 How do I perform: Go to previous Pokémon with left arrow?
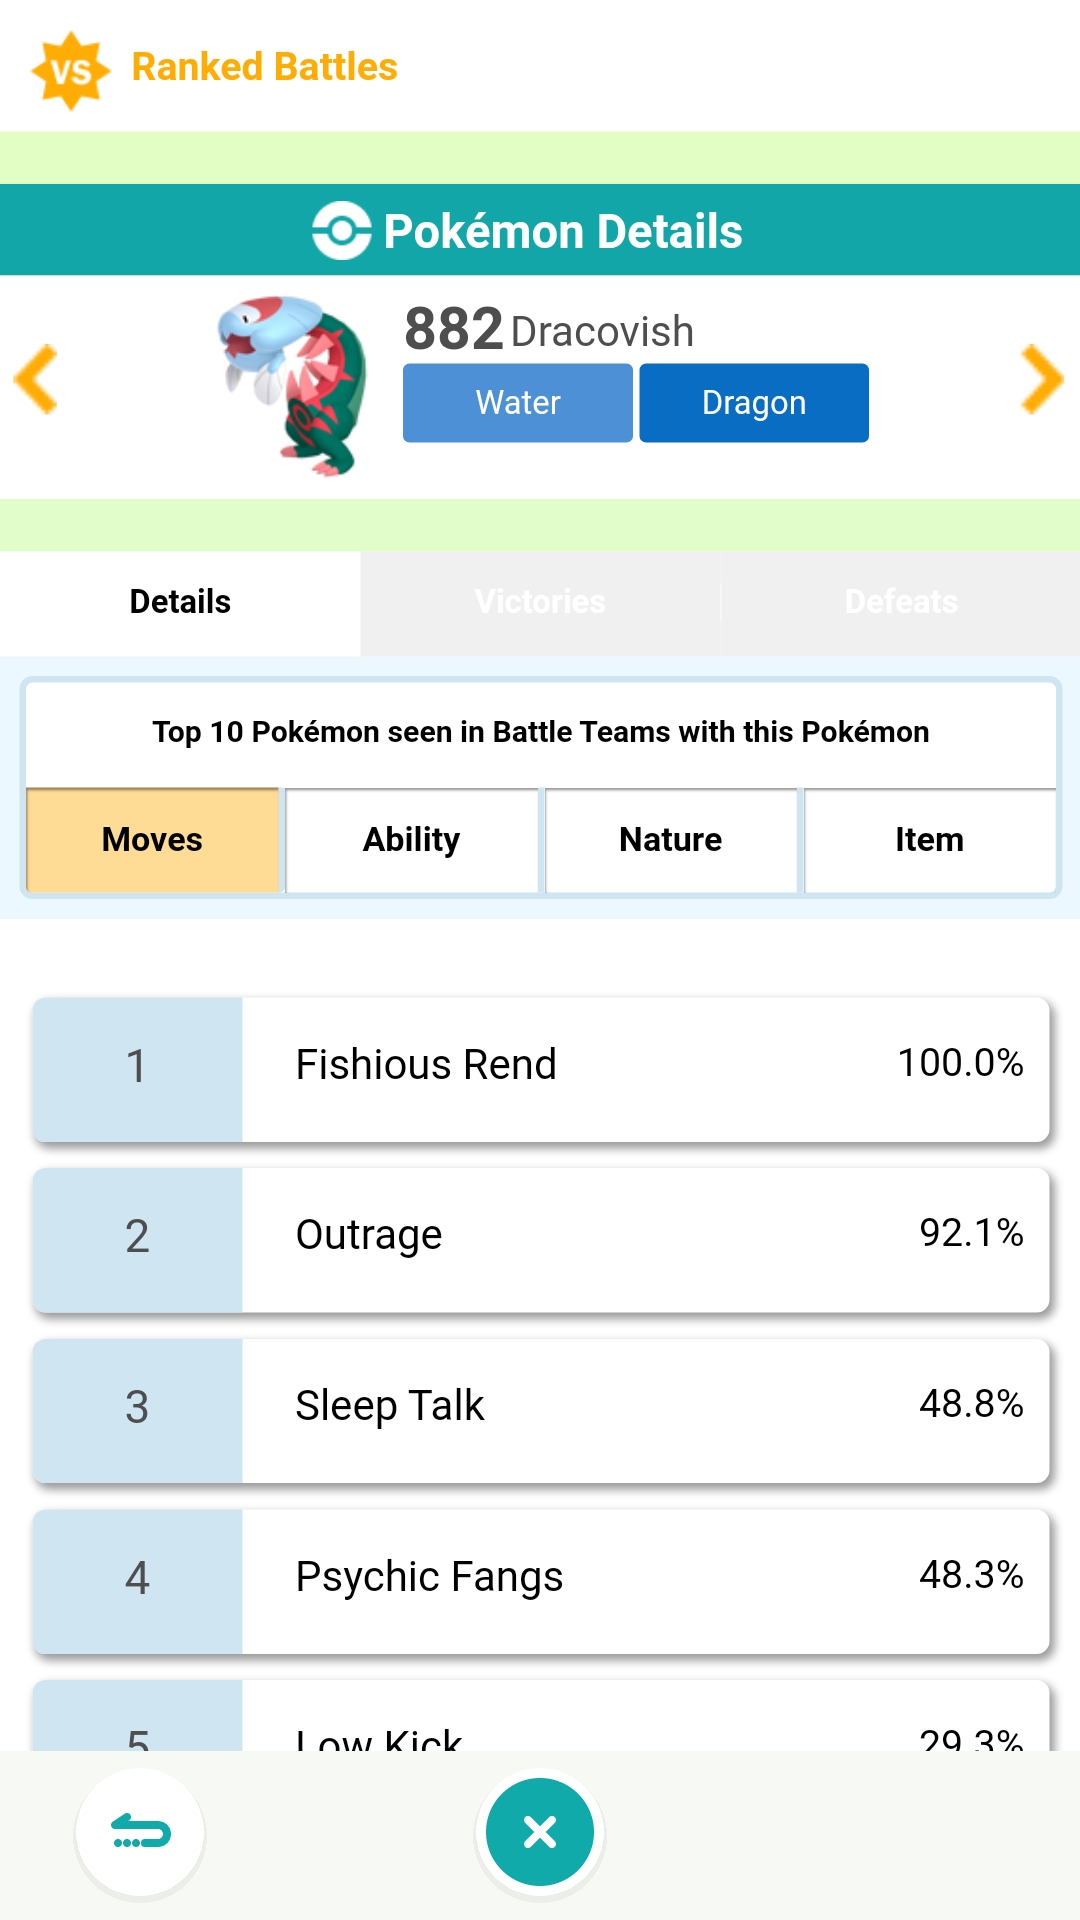click(37, 379)
